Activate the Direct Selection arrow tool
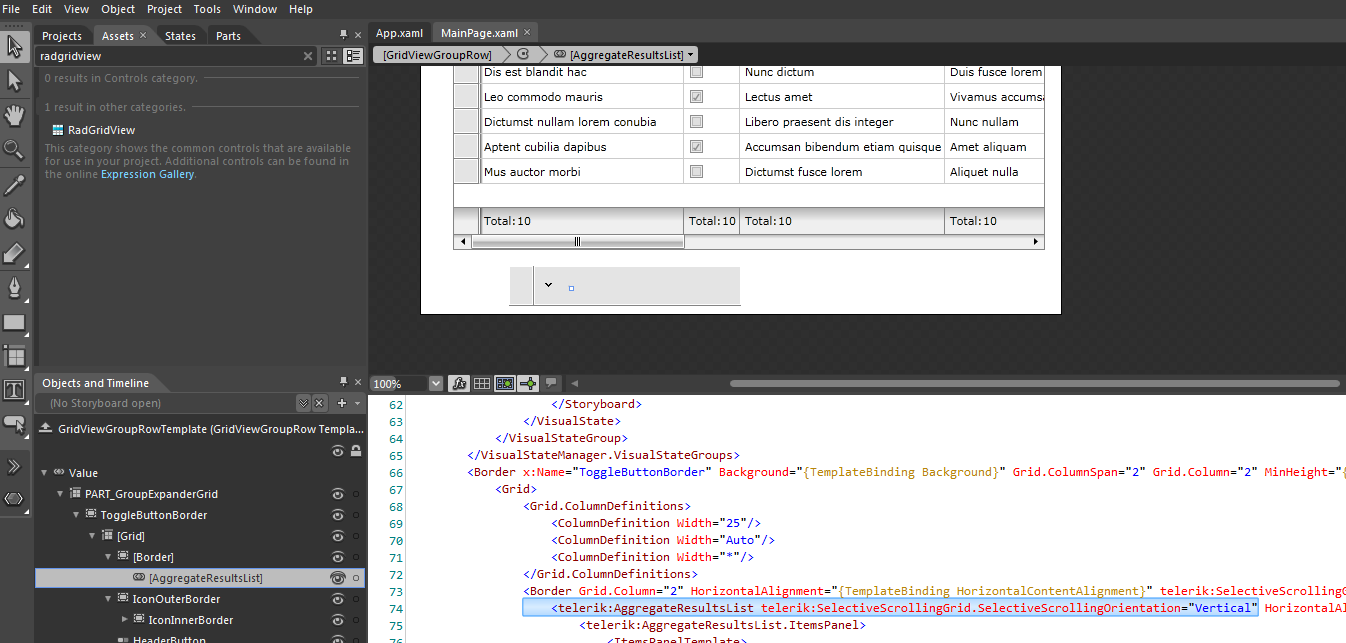The height and width of the screenshot is (643, 1346). coord(14,80)
